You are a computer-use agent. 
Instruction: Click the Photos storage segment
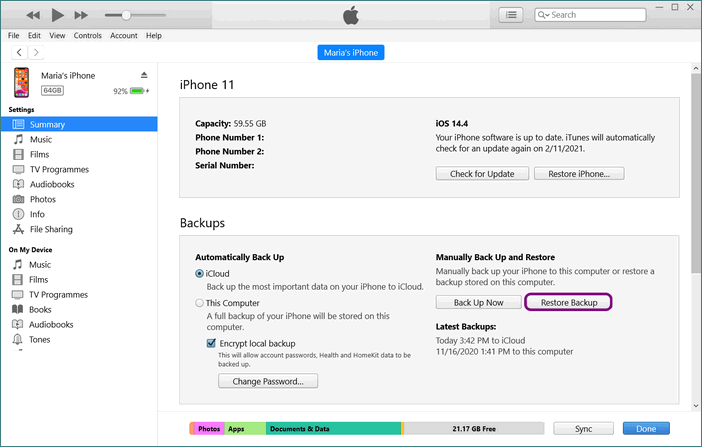point(209,429)
